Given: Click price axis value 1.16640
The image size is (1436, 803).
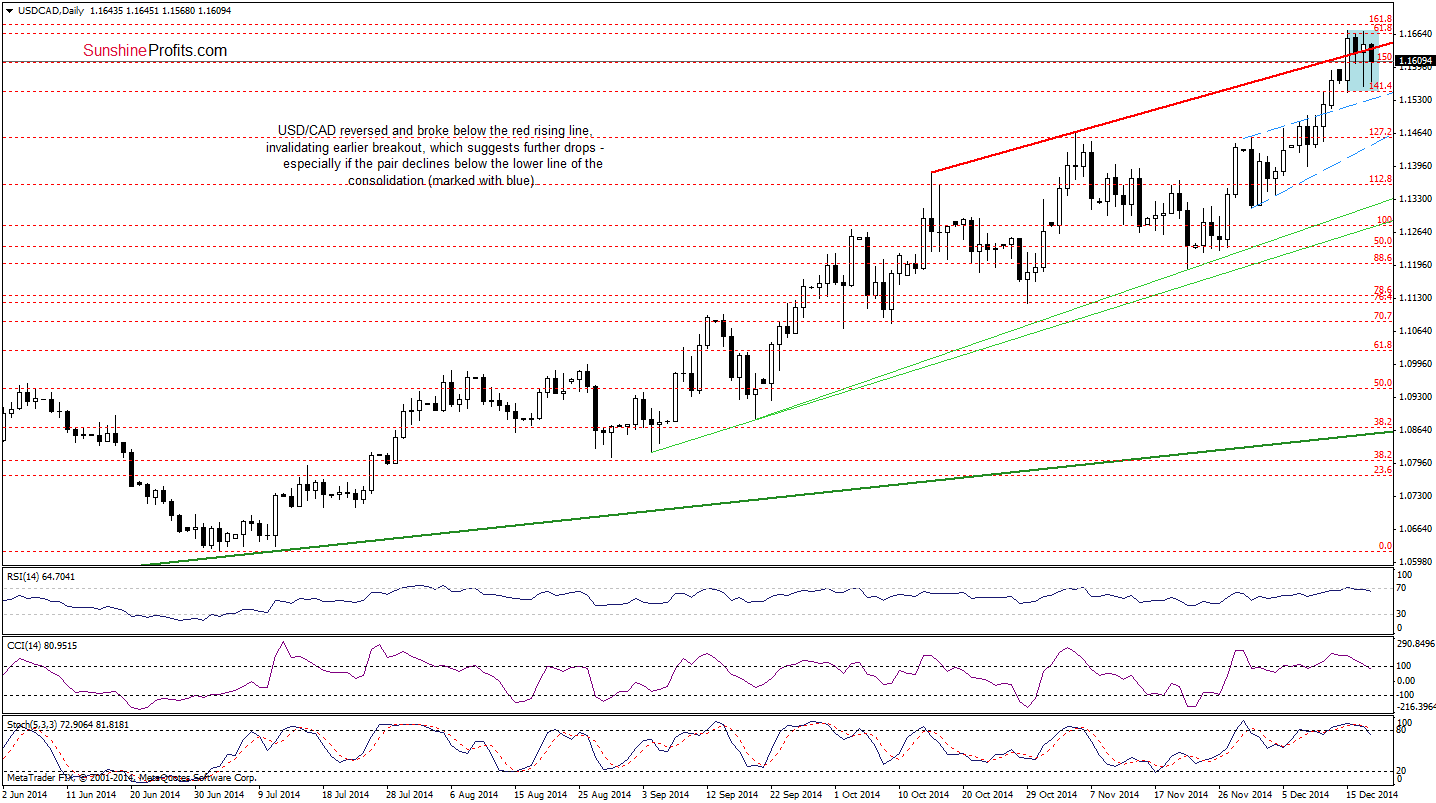Looking at the screenshot, I should [x=1415, y=34].
